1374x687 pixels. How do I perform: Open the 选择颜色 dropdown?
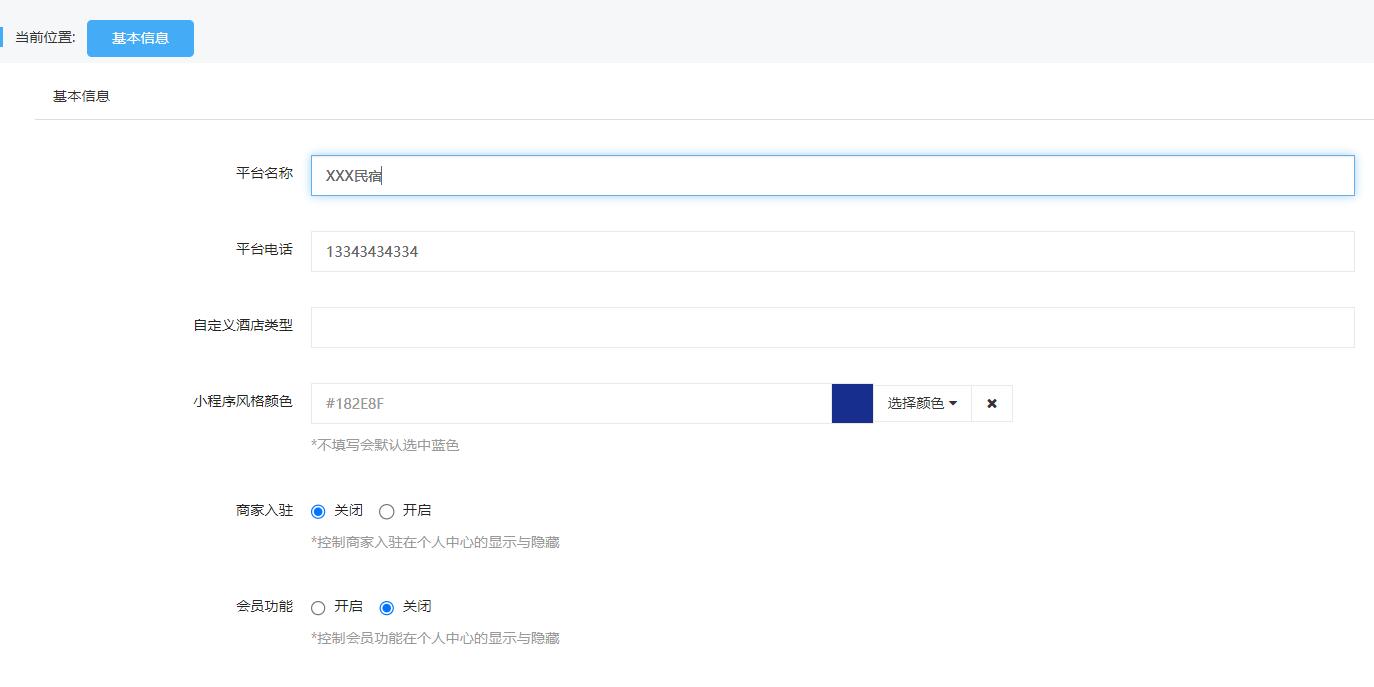coord(922,403)
